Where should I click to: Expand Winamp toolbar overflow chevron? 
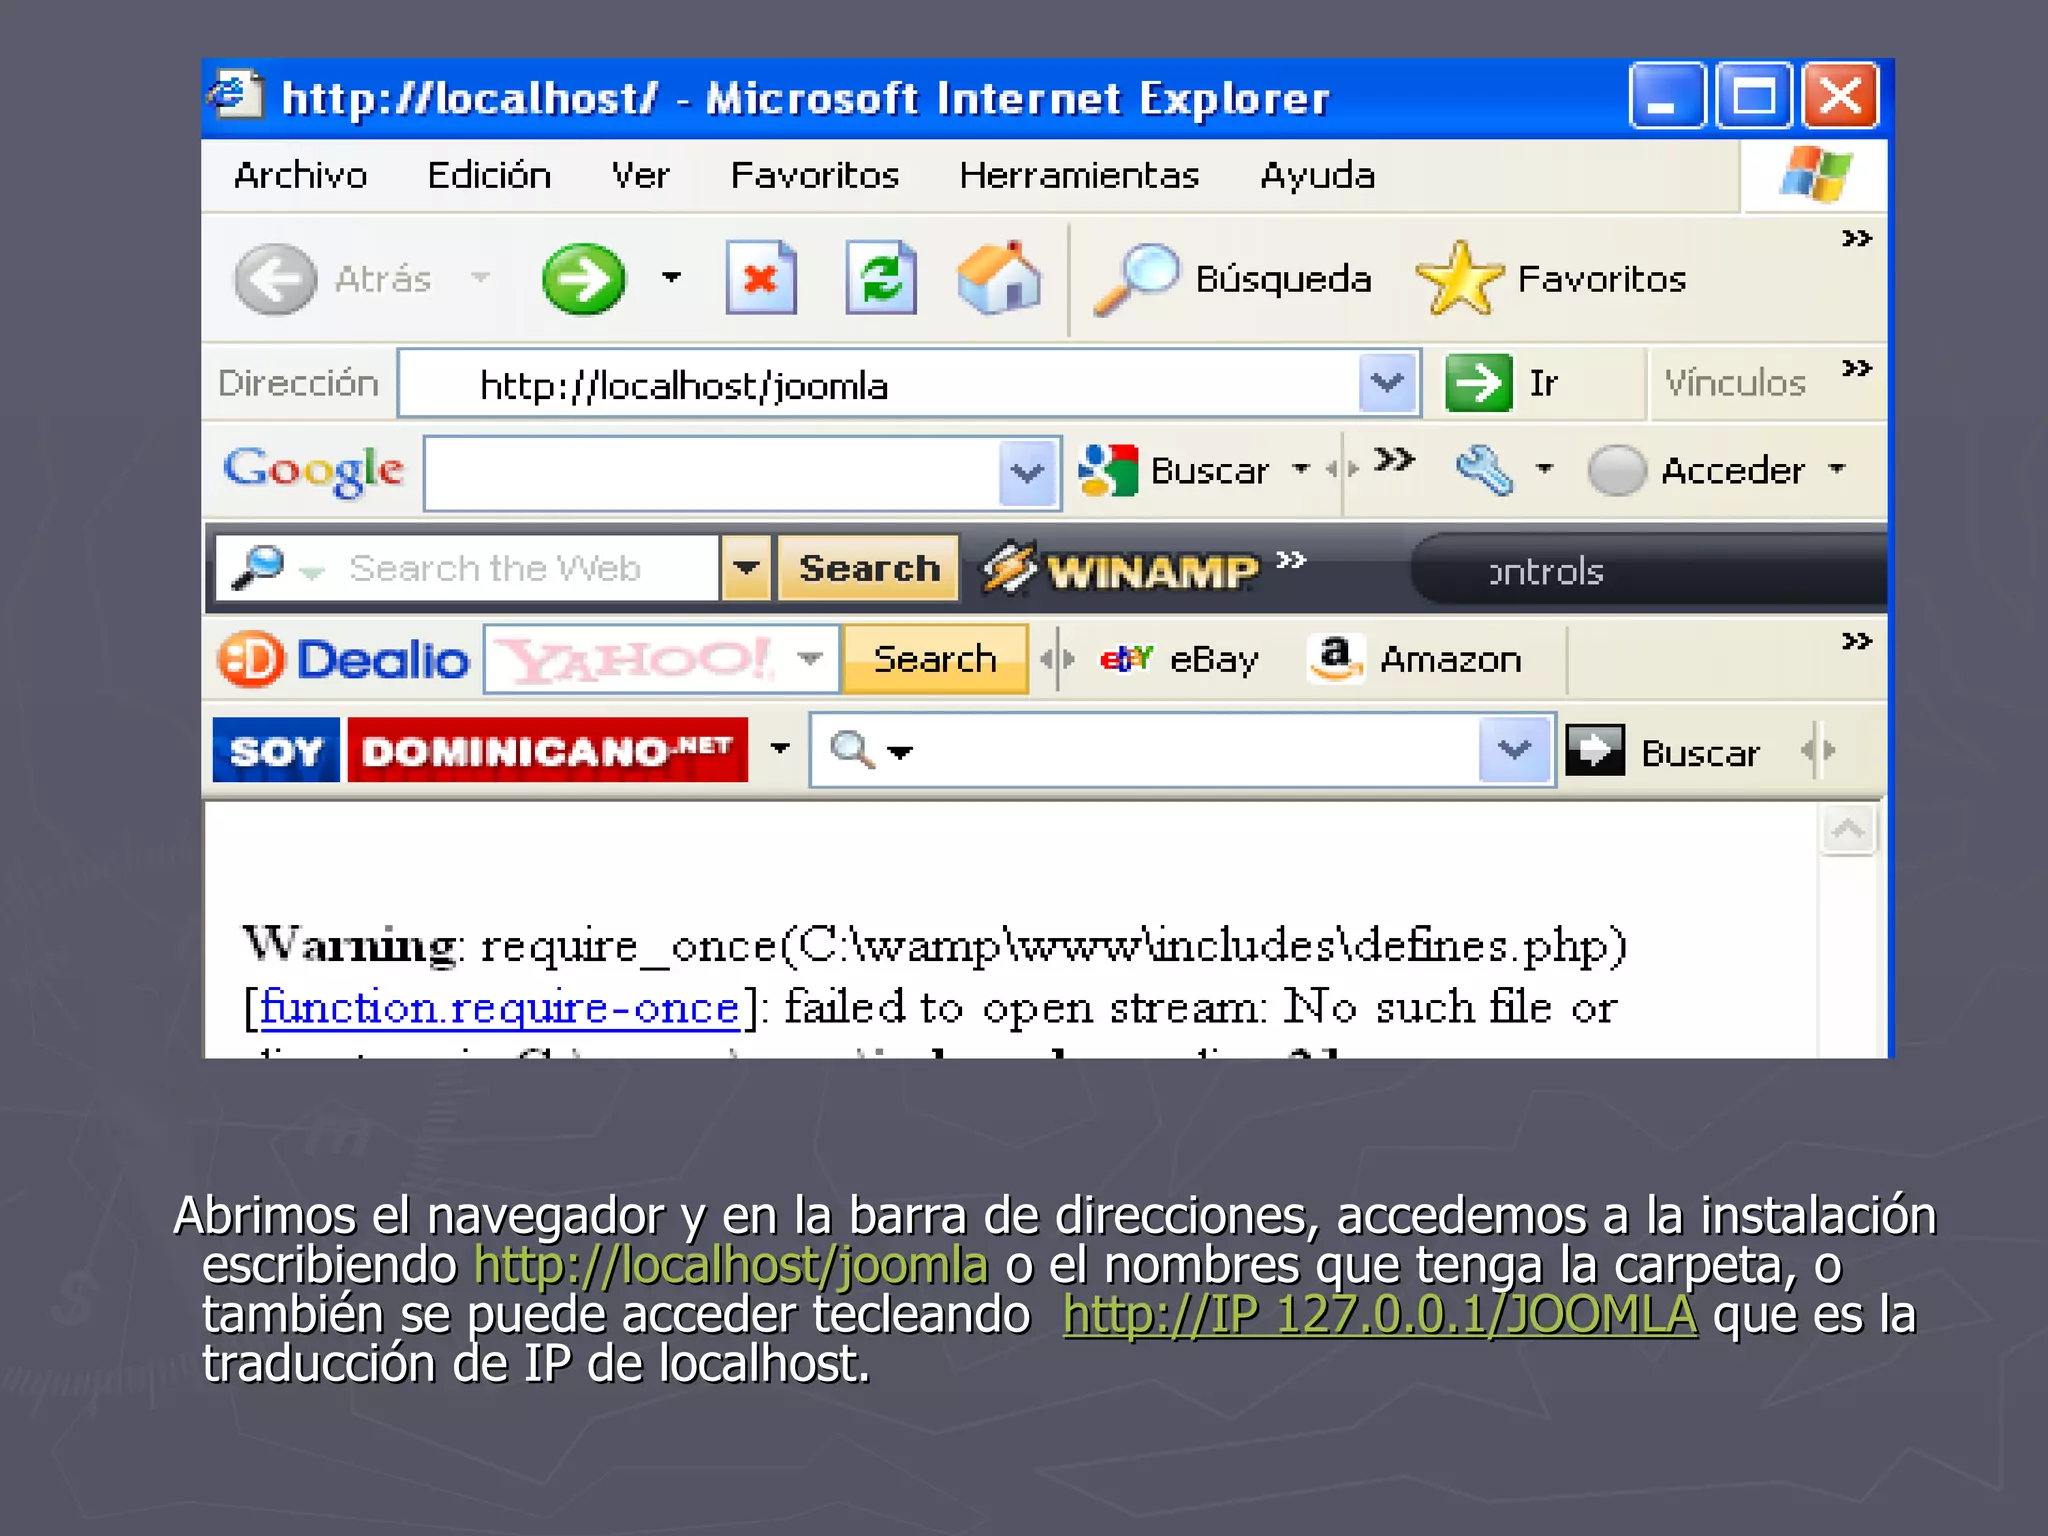[1291, 559]
